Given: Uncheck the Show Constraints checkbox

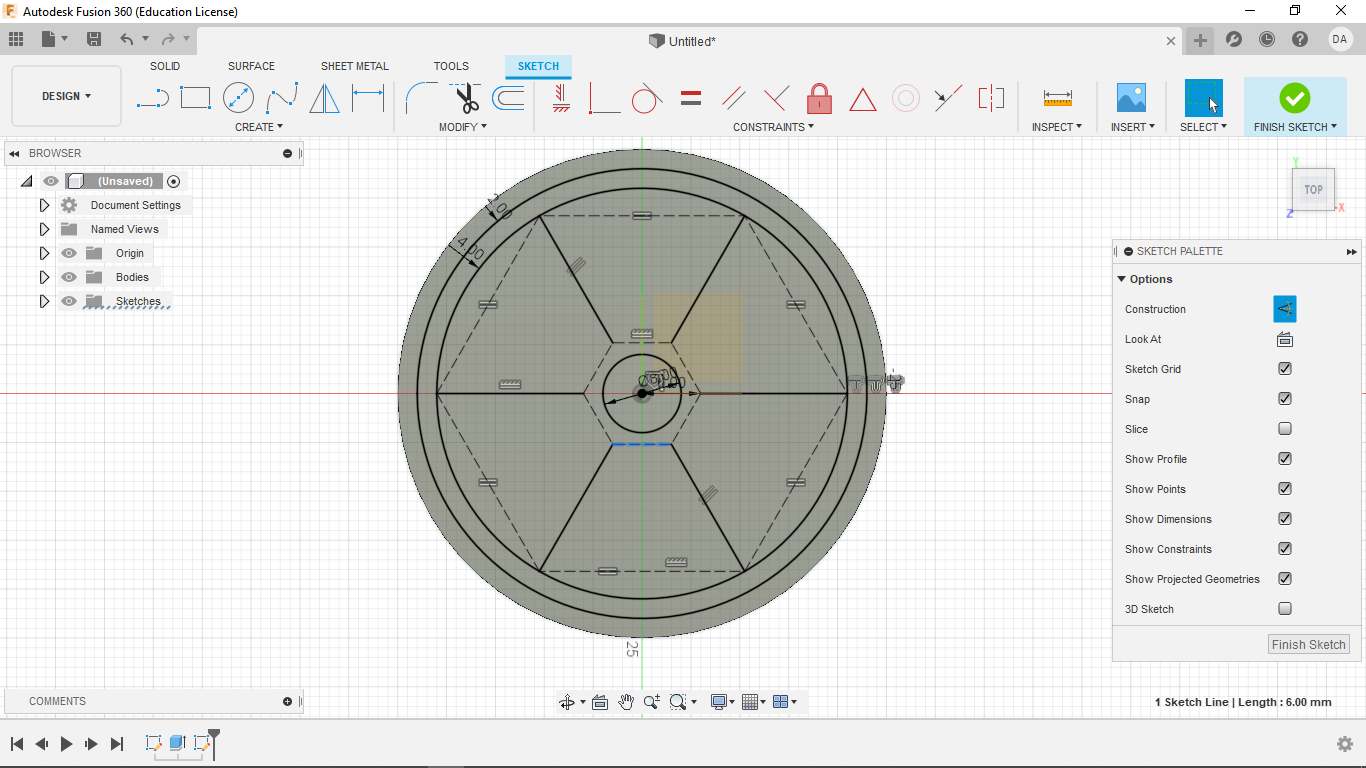Looking at the screenshot, I should click(x=1285, y=549).
